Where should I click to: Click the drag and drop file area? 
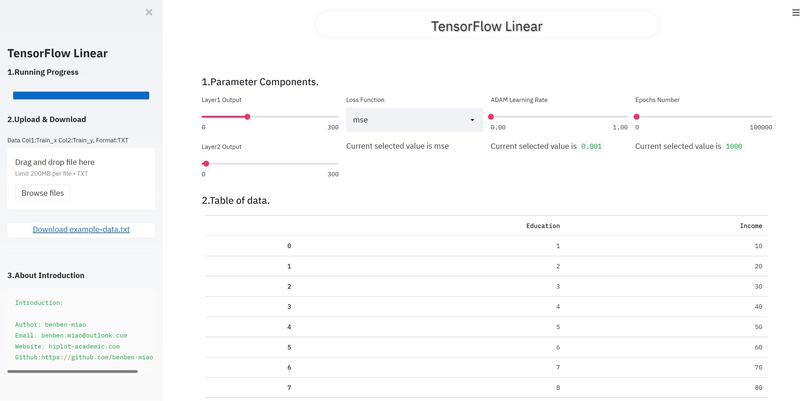point(81,166)
